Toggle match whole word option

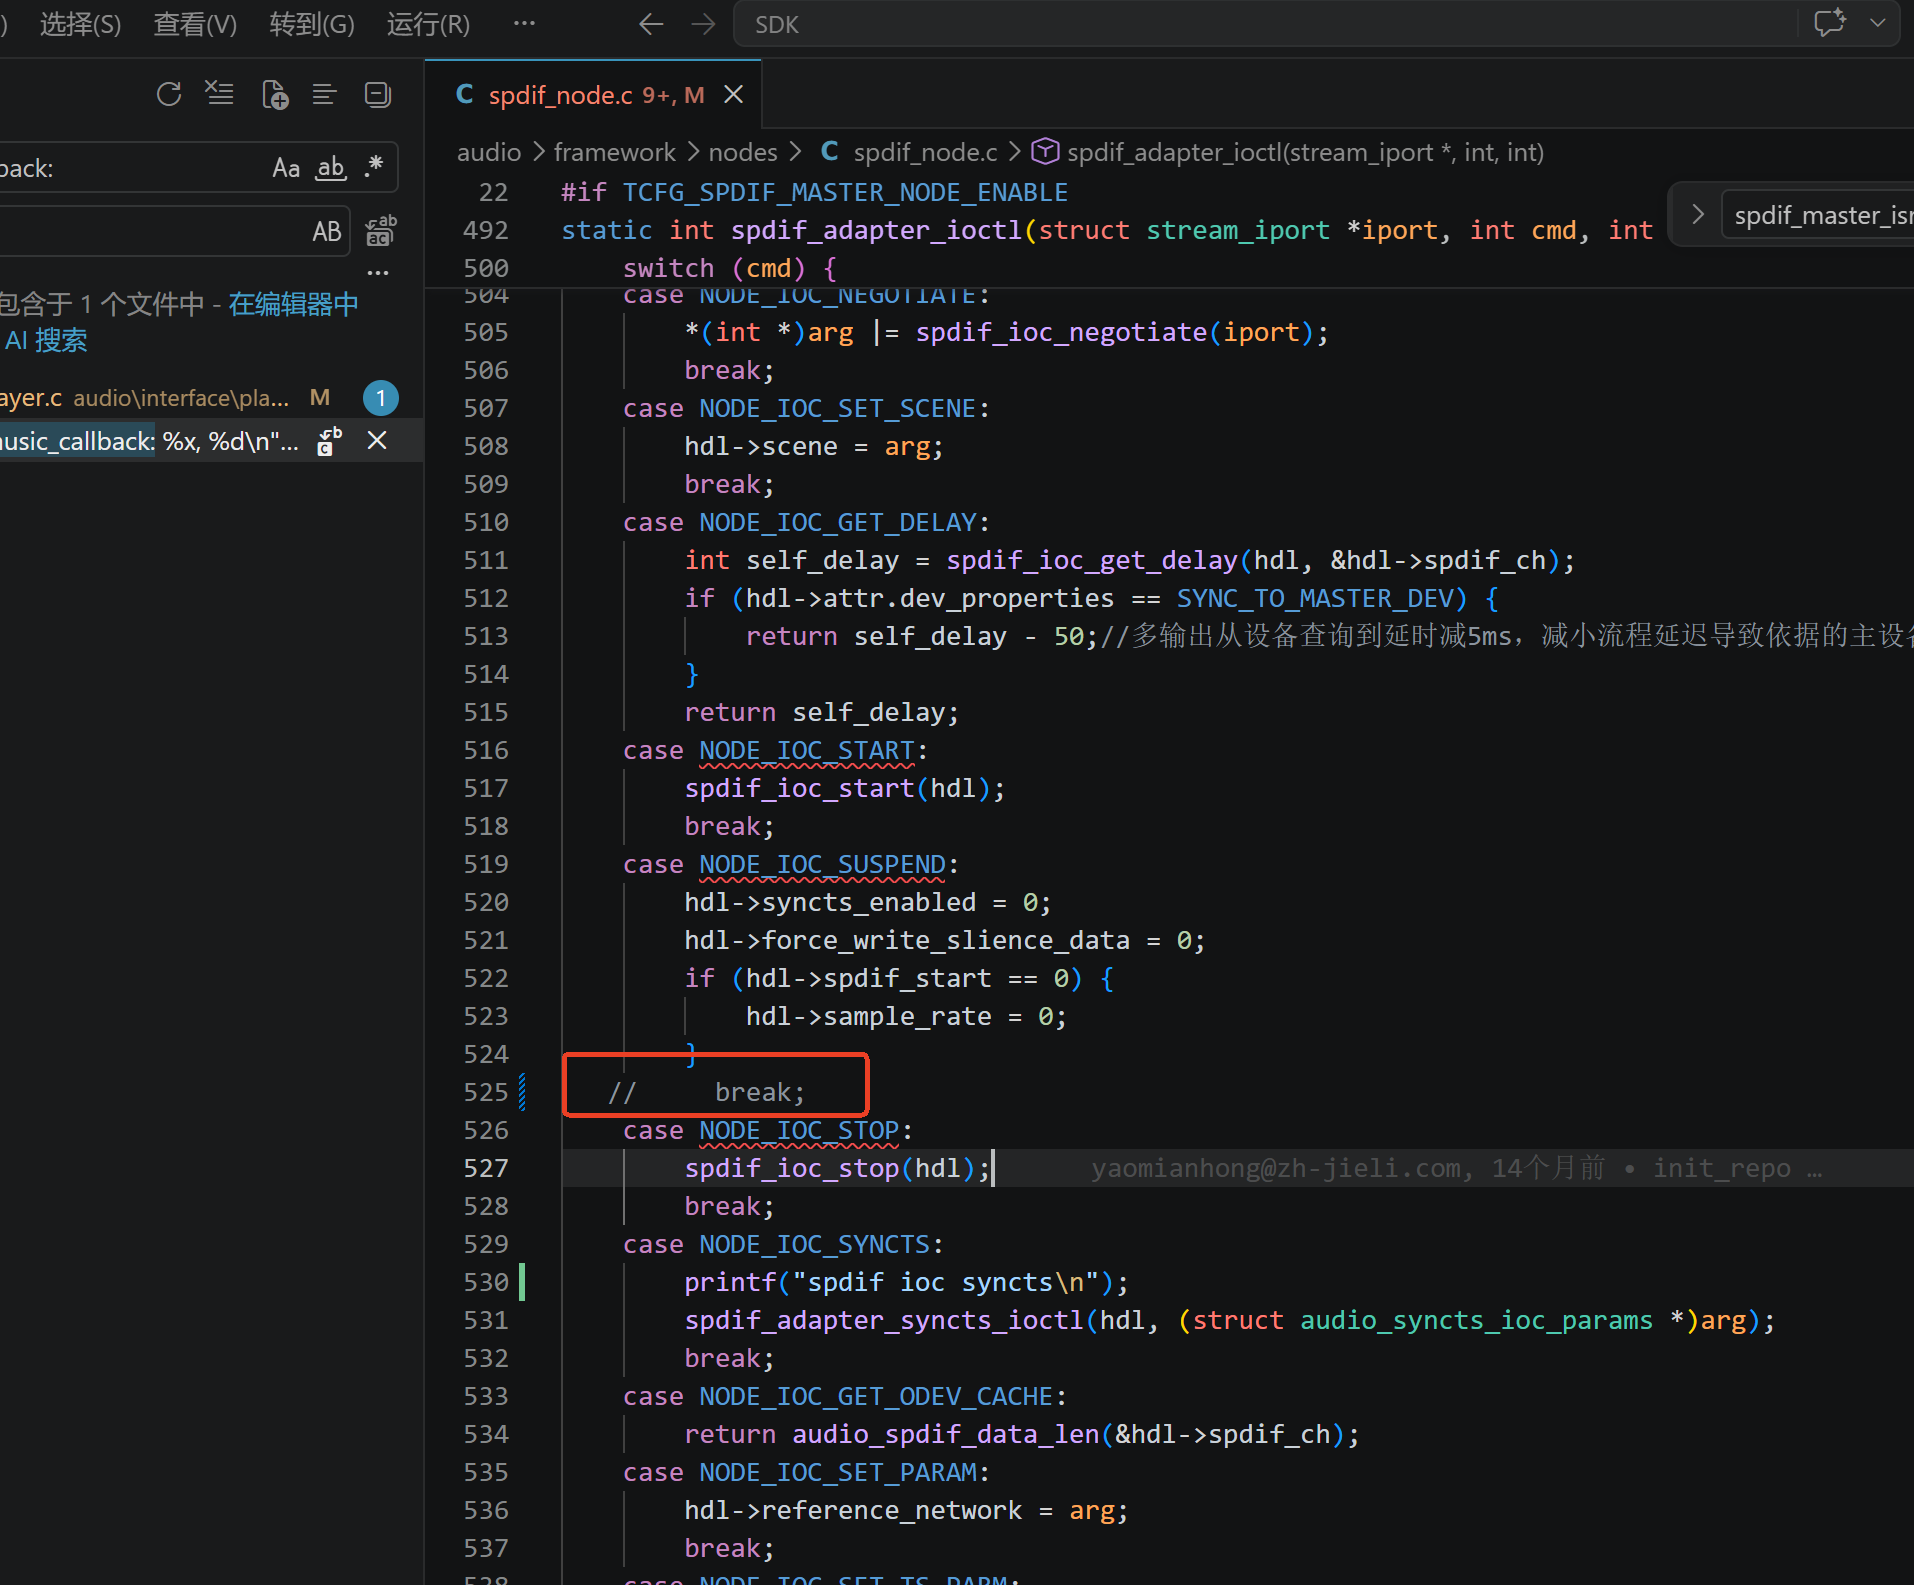coord(331,167)
